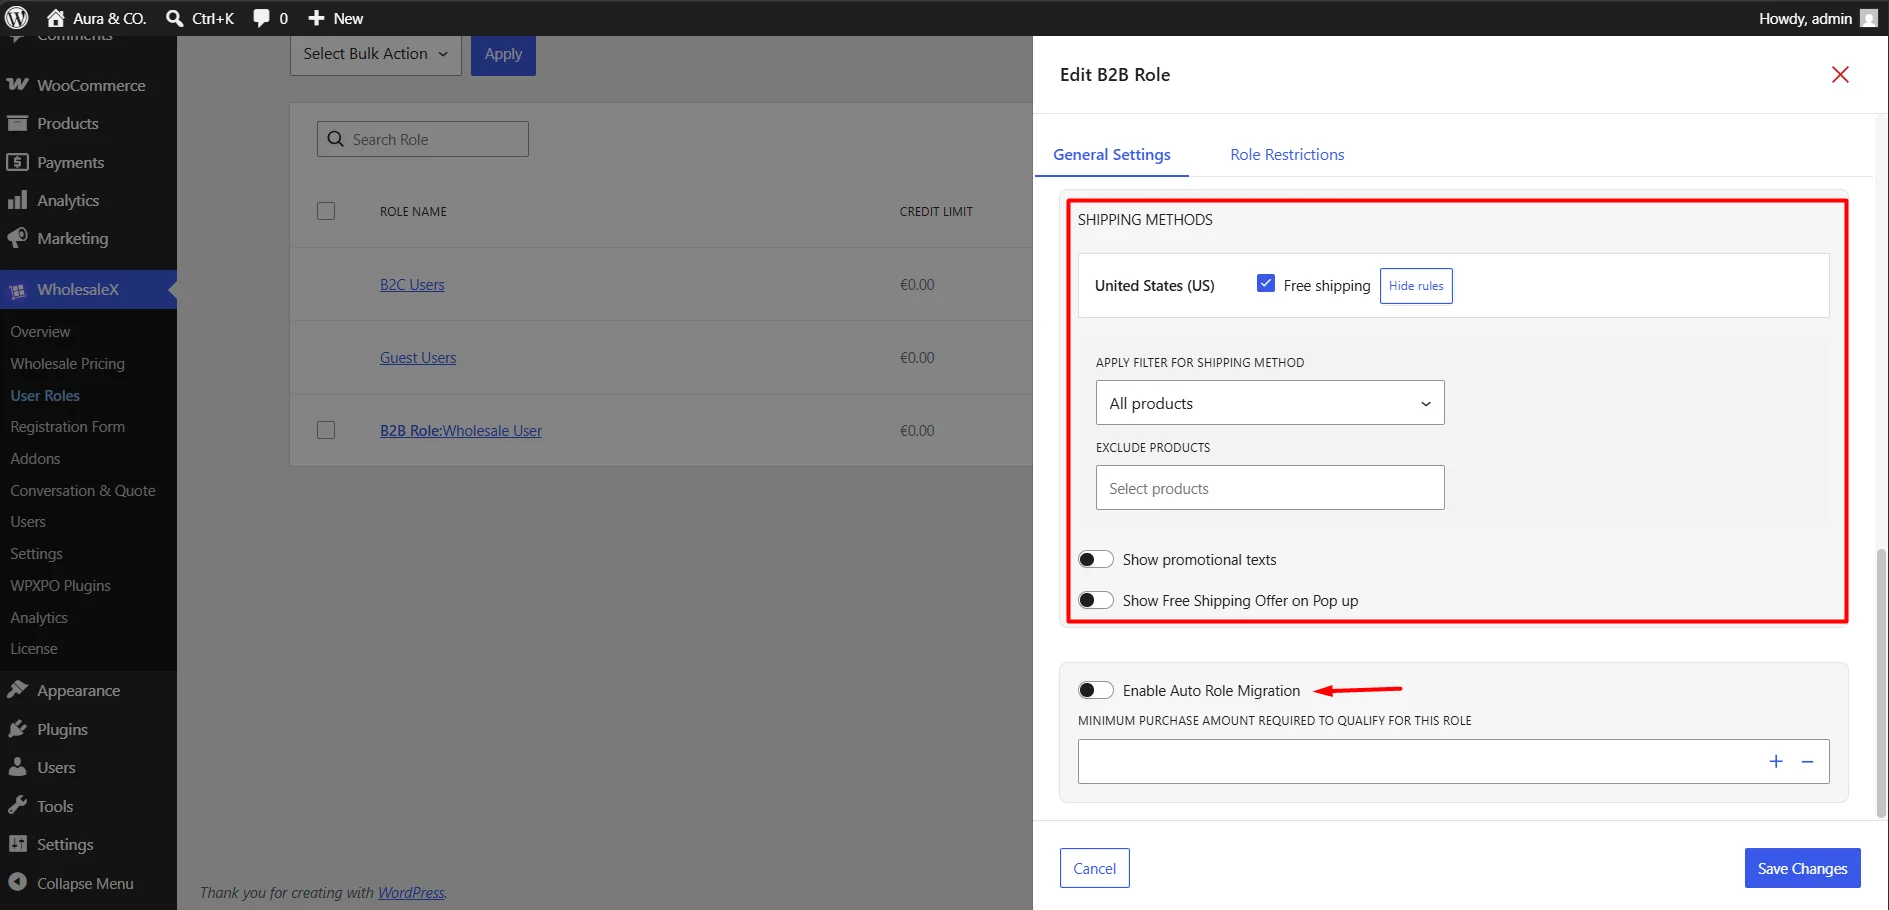Click the magnifier icon in Search Role
1889x910 pixels.
(336, 139)
